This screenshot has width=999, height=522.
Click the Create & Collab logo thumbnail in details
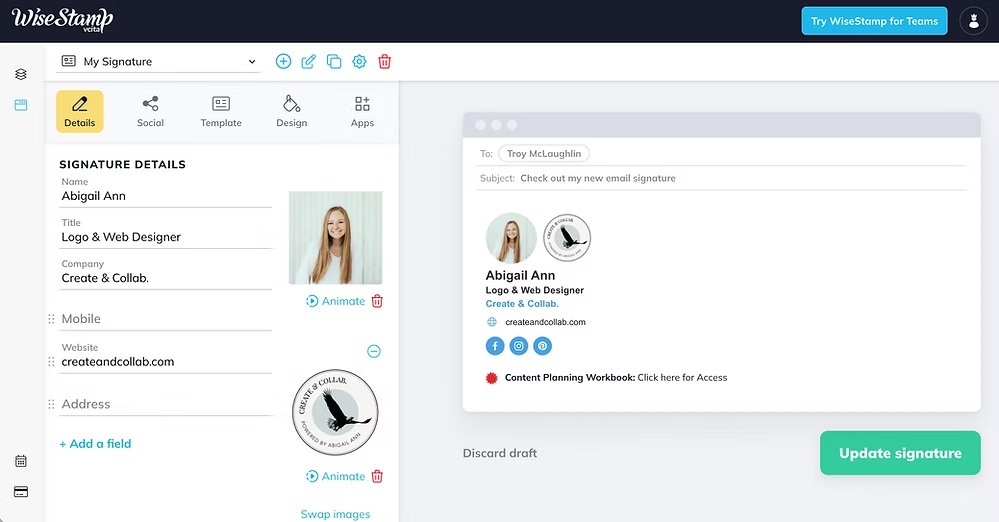pos(335,412)
